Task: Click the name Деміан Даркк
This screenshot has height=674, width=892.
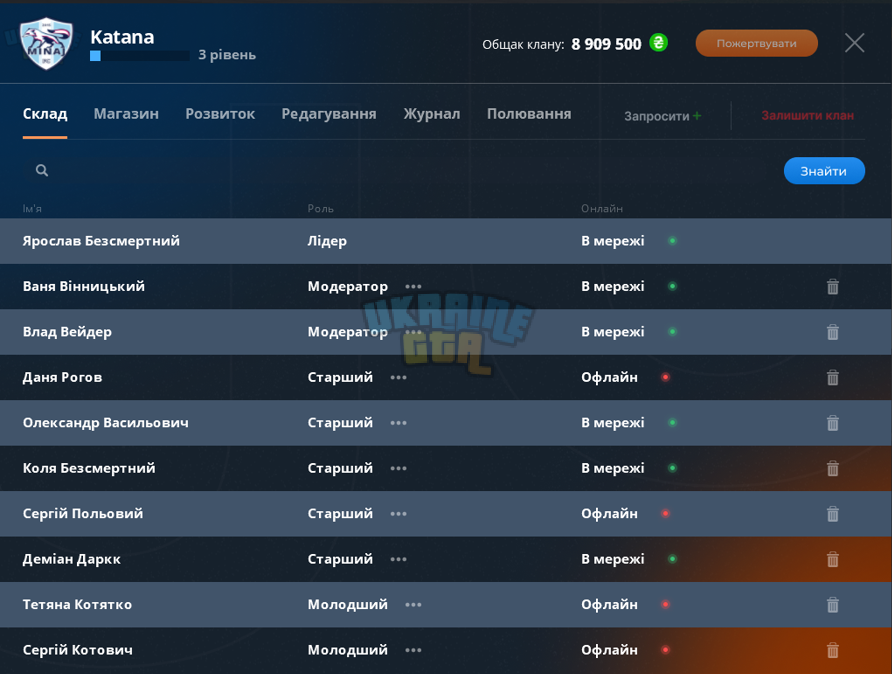Action: click(72, 560)
